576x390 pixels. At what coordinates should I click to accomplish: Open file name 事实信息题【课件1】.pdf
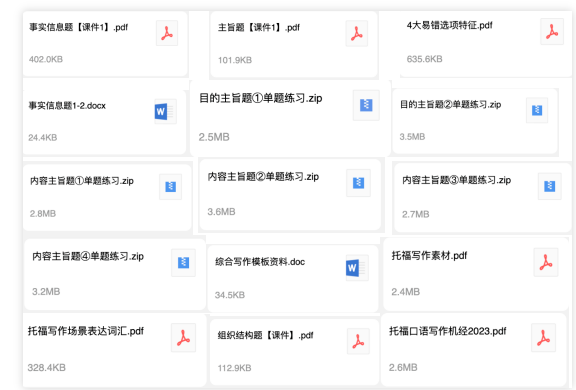coord(79,27)
